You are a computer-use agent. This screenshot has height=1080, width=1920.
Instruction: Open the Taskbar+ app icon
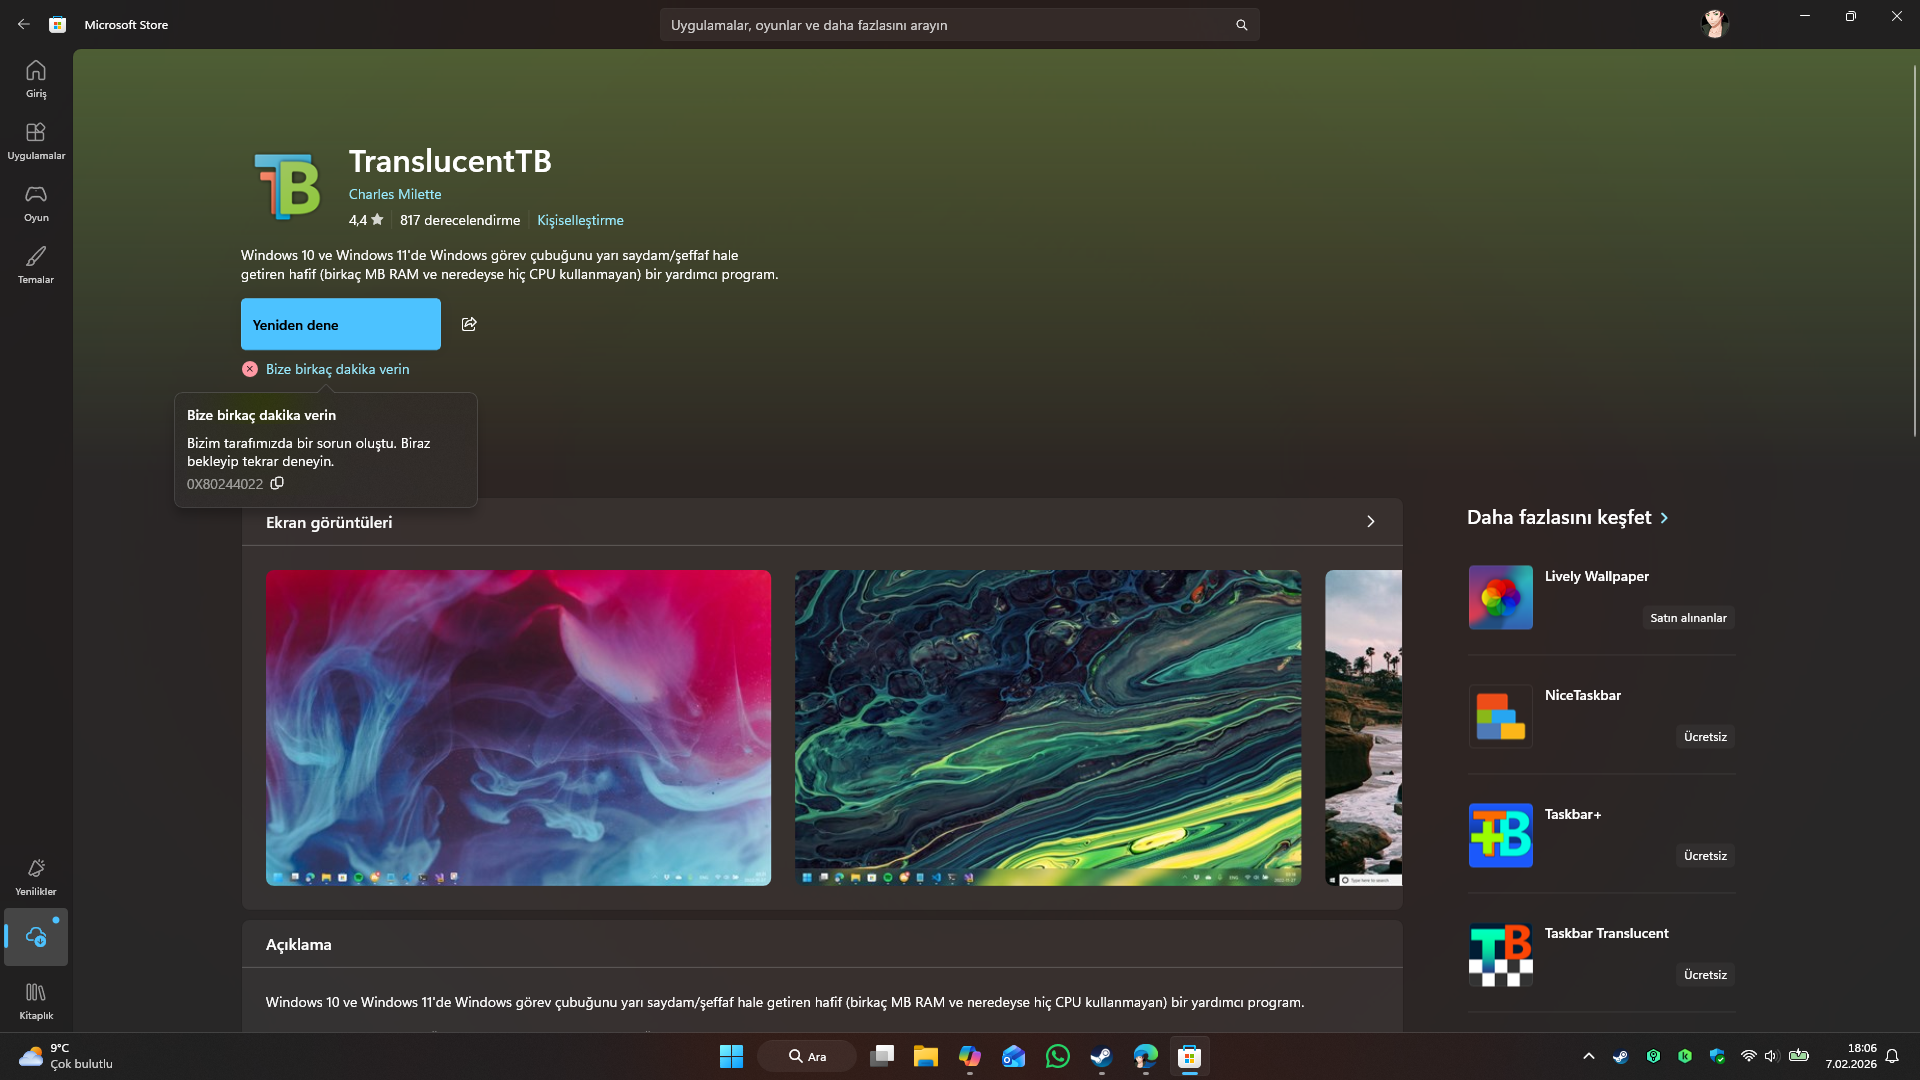tap(1500, 835)
